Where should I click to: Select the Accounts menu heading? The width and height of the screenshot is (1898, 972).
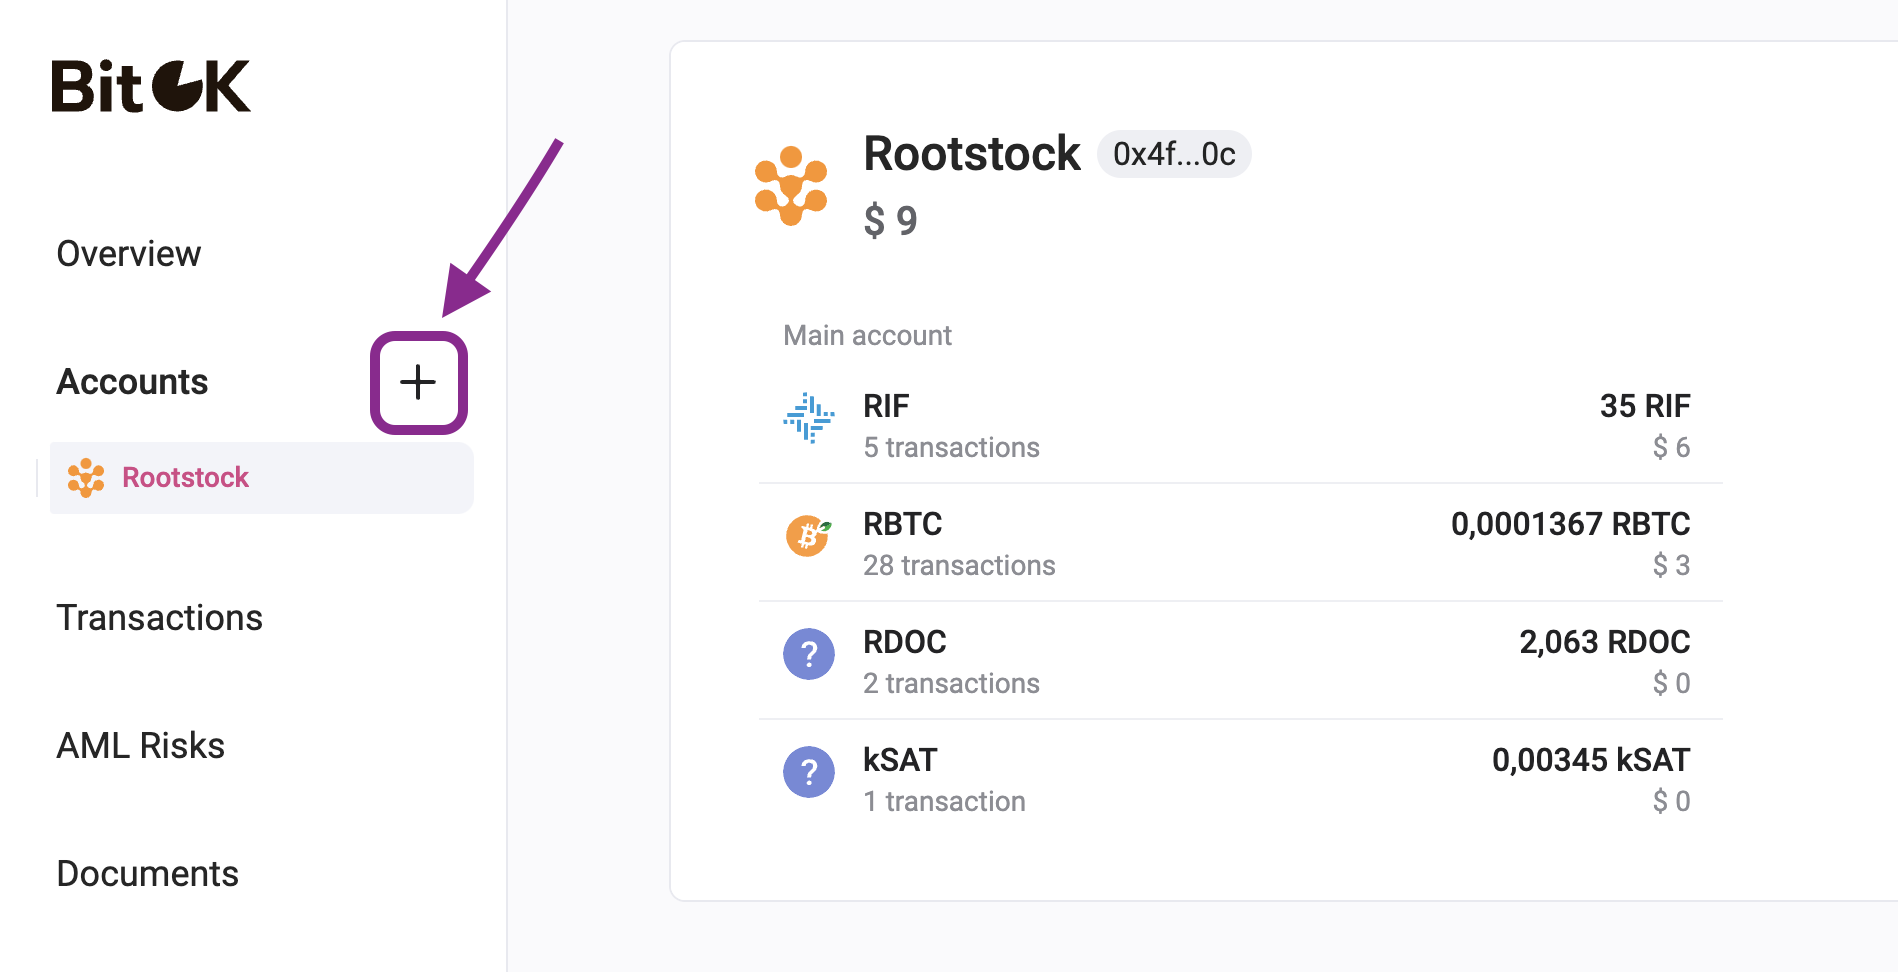(133, 382)
